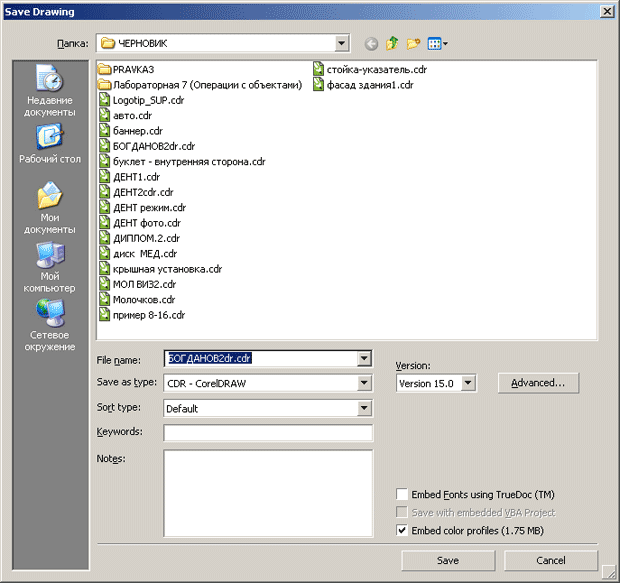Expand the Папка folder dropdown
Viewport: 620px width, 583px height.
(x=341, y=43)
